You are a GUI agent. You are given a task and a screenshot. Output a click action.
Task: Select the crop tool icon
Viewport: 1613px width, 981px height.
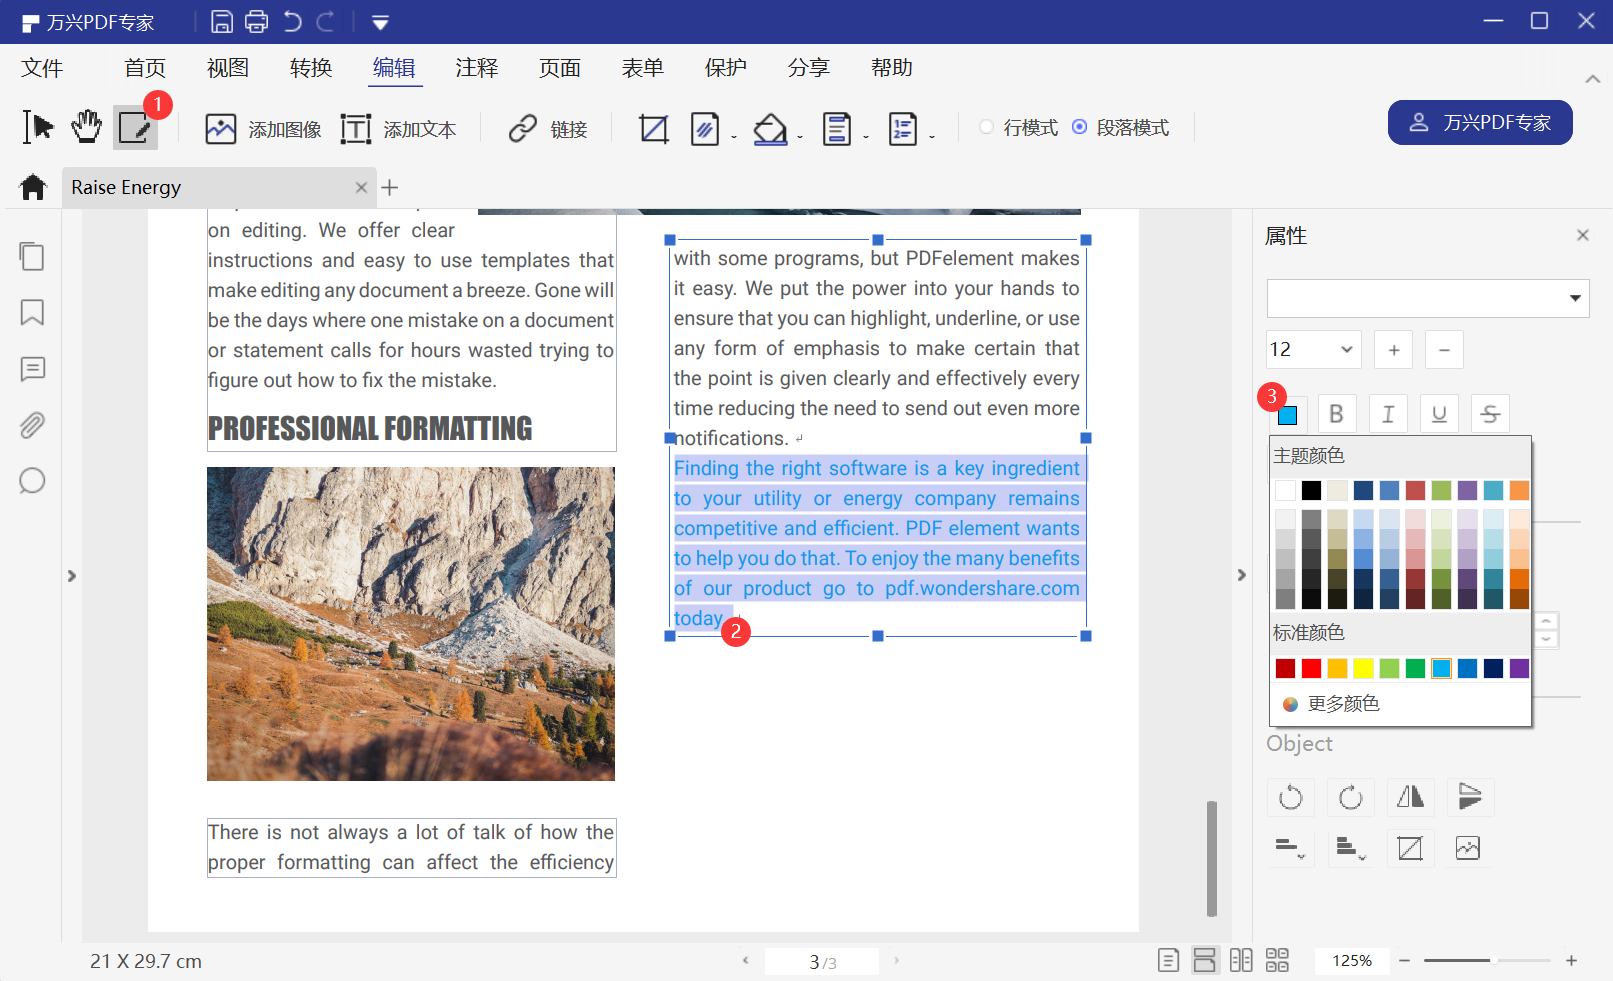pyautogui.click(x=654, y=129)
